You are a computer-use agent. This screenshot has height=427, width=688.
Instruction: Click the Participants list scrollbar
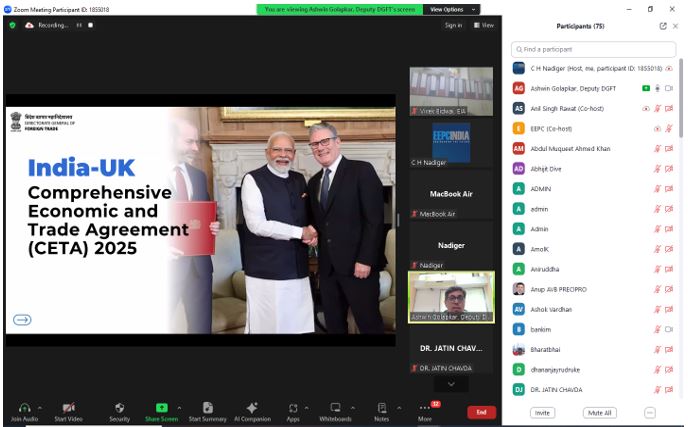pos(681,99)
